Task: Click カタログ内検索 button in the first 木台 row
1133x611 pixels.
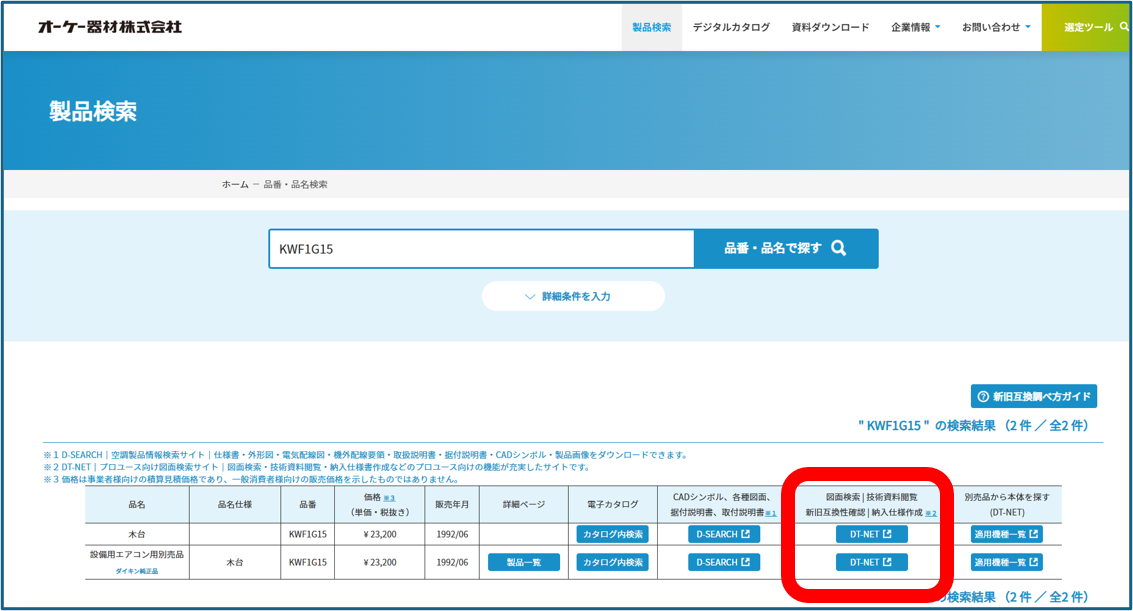Action: [x=613, y=534]
